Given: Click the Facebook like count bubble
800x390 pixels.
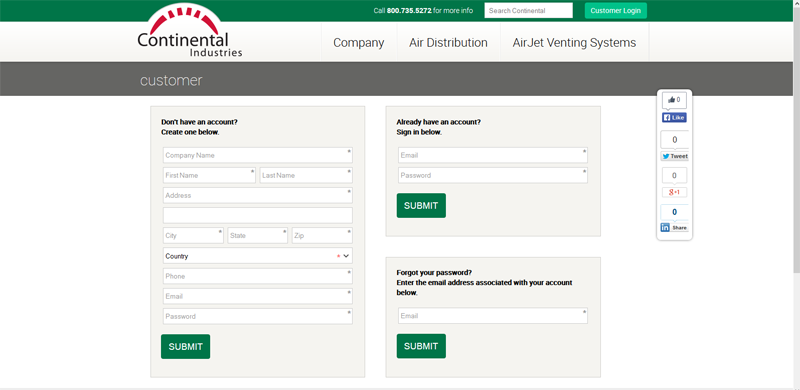Looking at the screenshot, I should click(674, 100).
